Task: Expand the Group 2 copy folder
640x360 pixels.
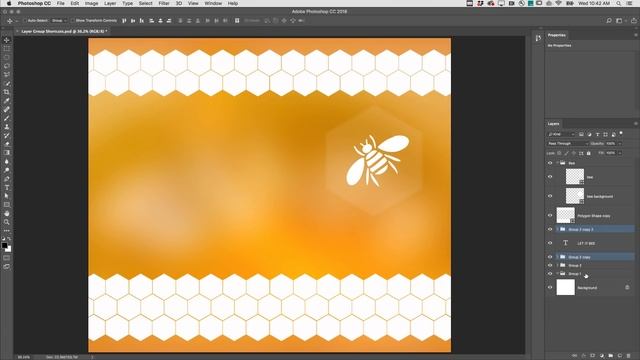Action: (x=558, y=257)
